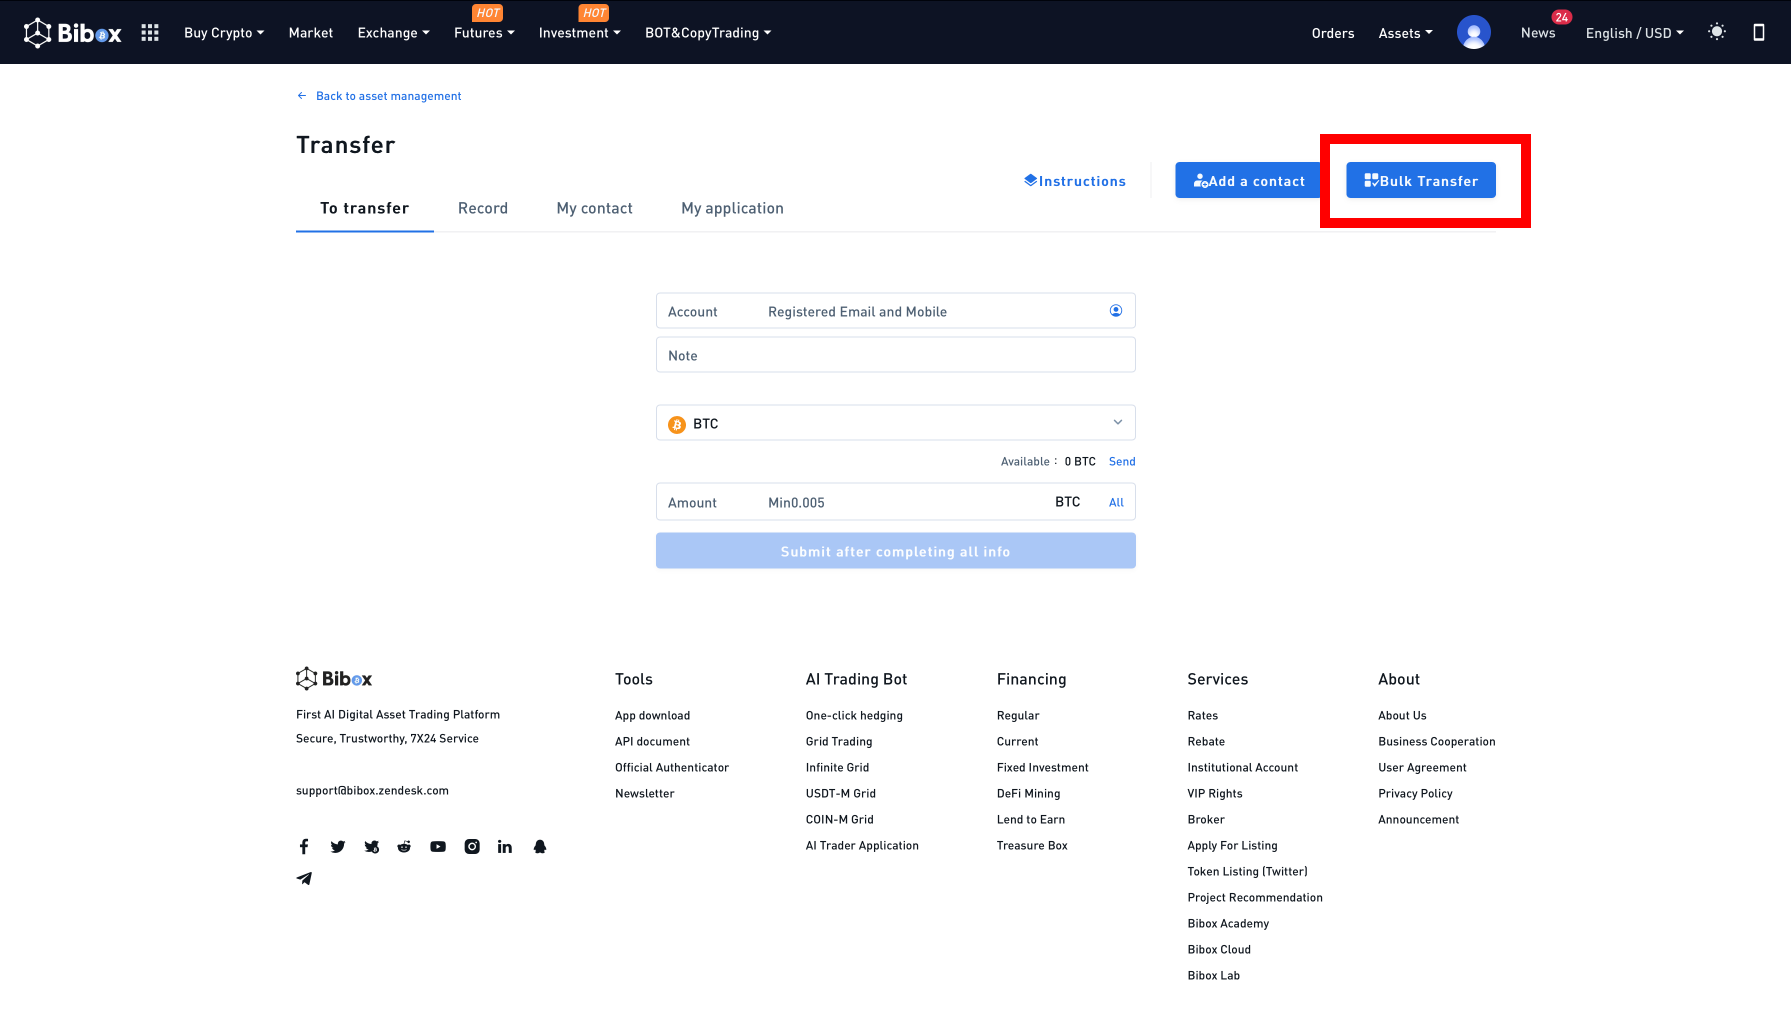Switch to the My contact tab
The height and width of the screenshot is (1036, 1791).
click(x=594, y=208)
